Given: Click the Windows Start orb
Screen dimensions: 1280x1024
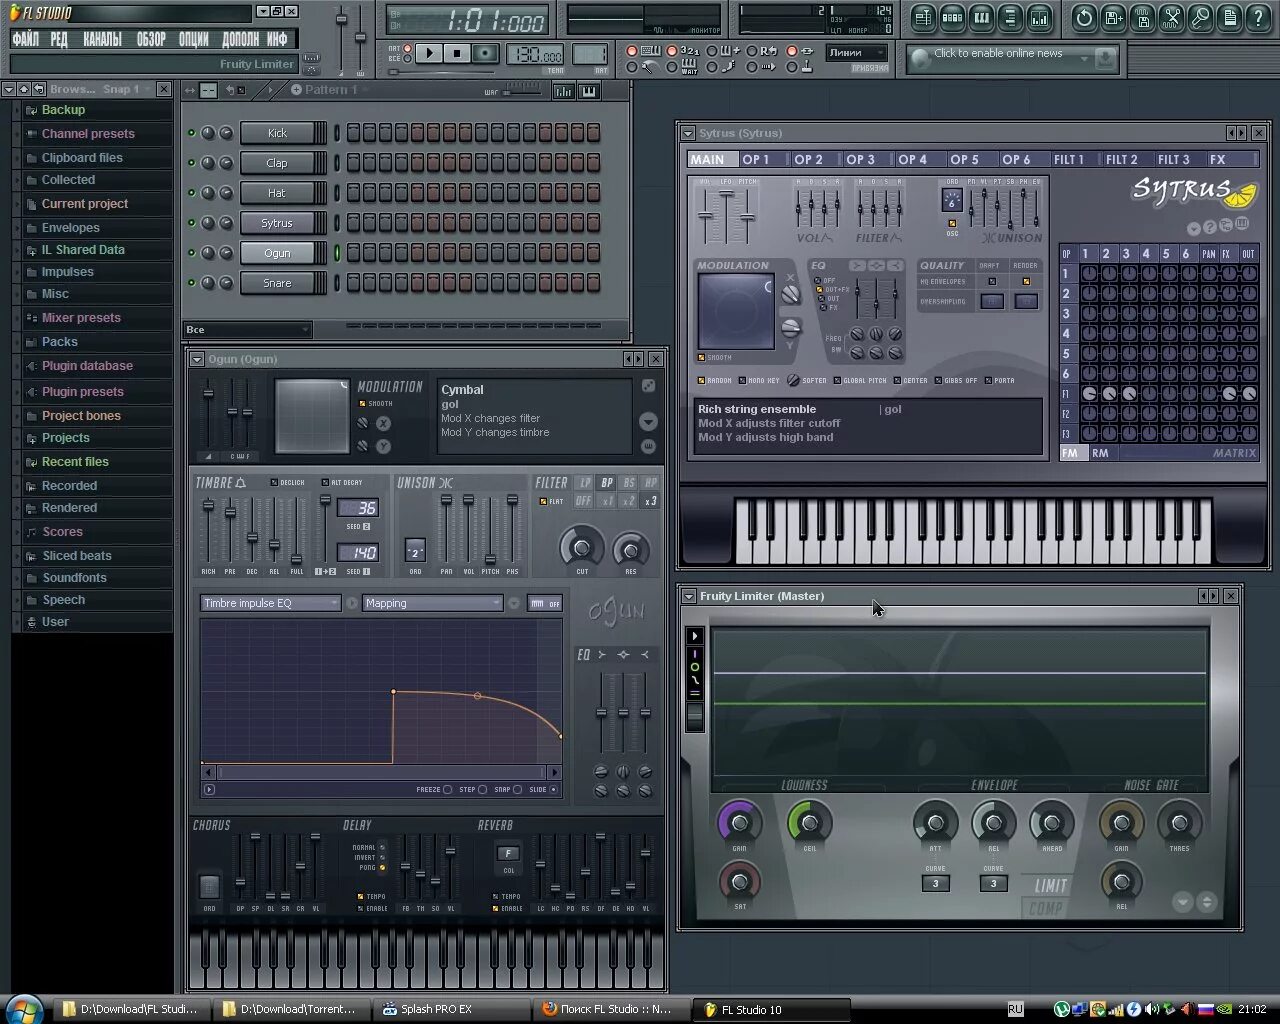Looking at the screenshot, I should [23, 1008].
